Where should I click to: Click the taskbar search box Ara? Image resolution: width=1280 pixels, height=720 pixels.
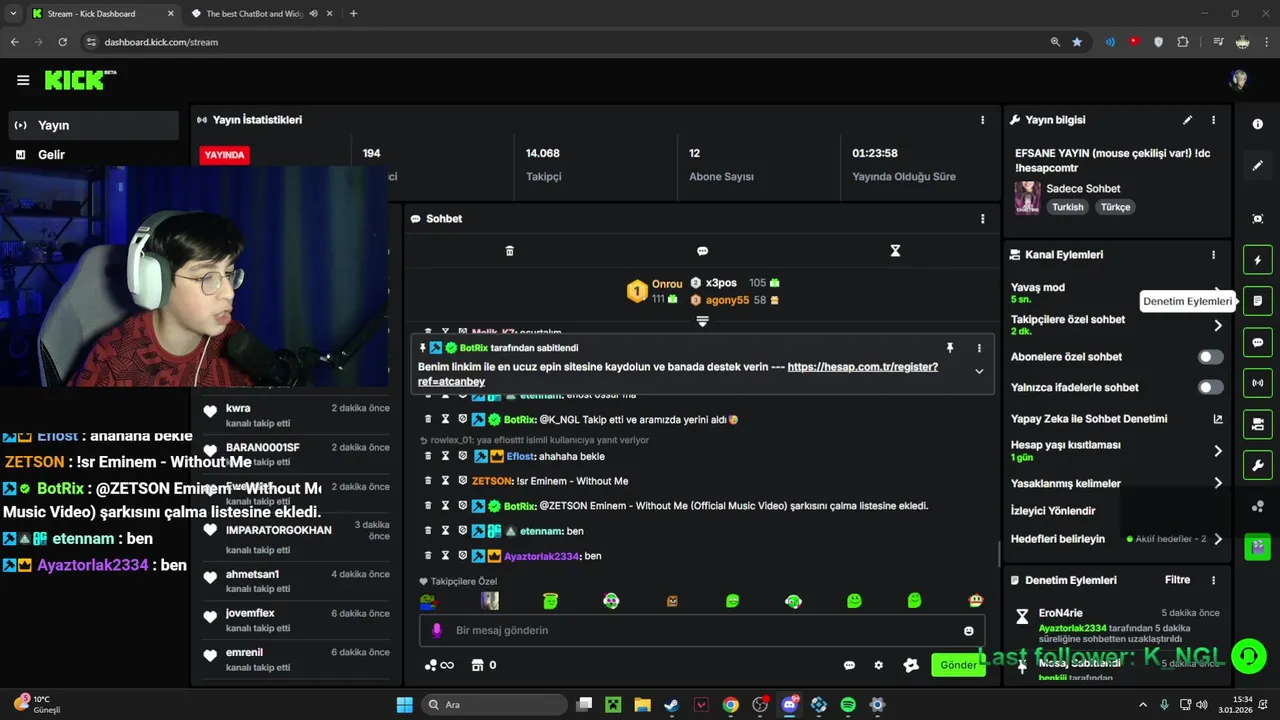494,705
